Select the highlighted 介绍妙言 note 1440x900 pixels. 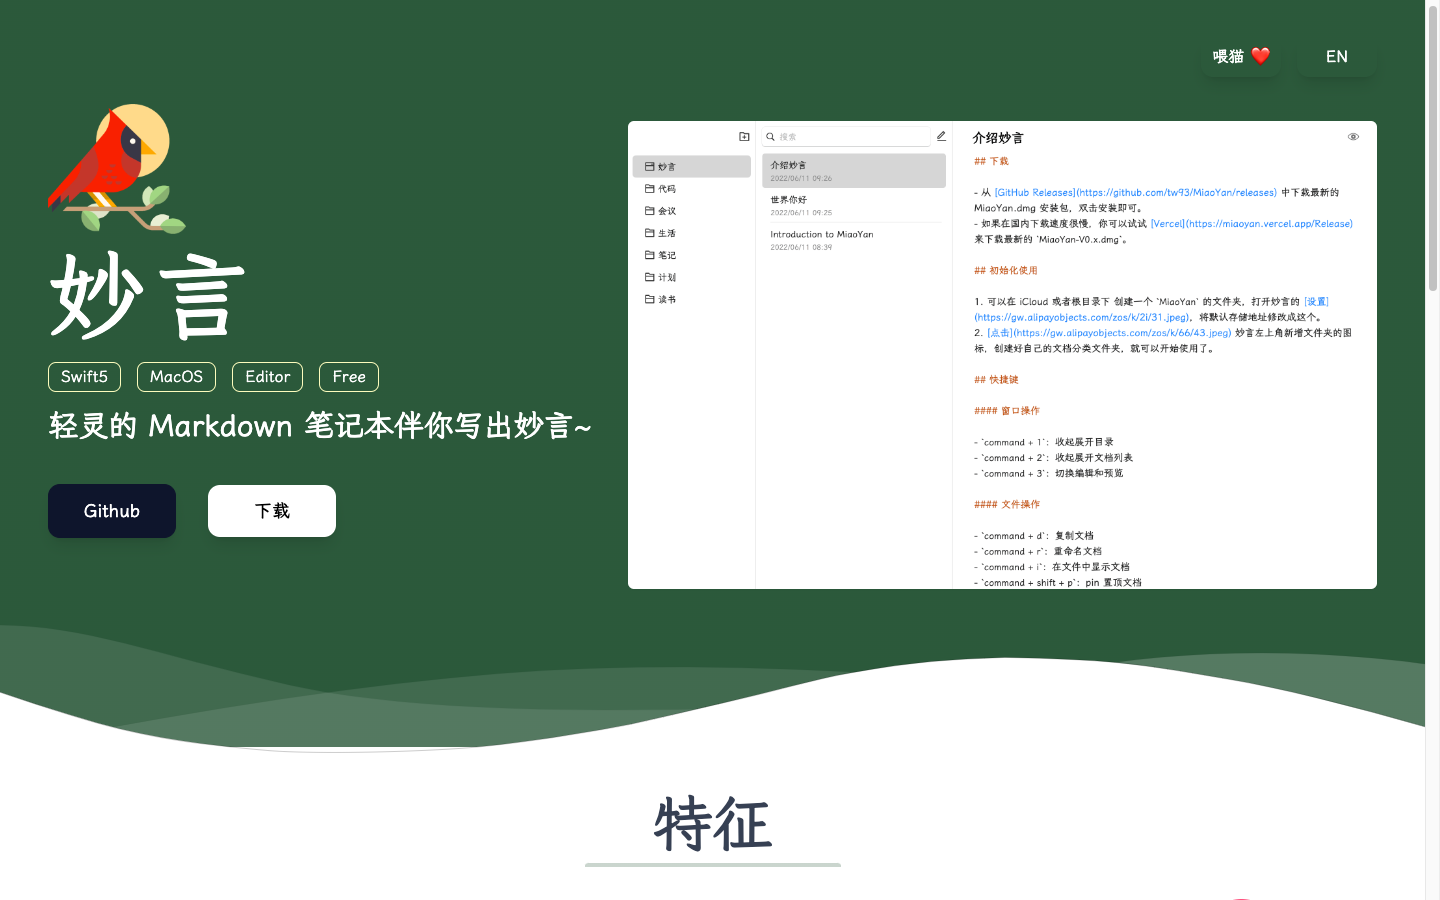(853, 170)
